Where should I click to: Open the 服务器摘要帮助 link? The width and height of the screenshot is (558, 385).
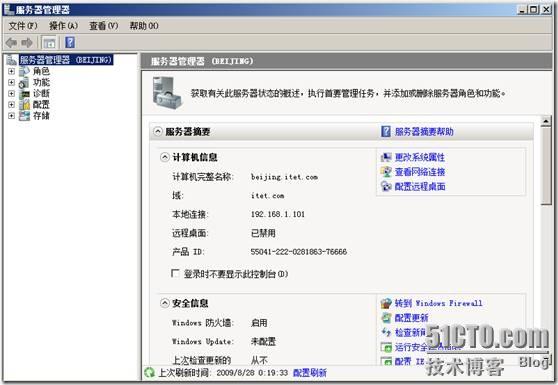tap(424, 132)
